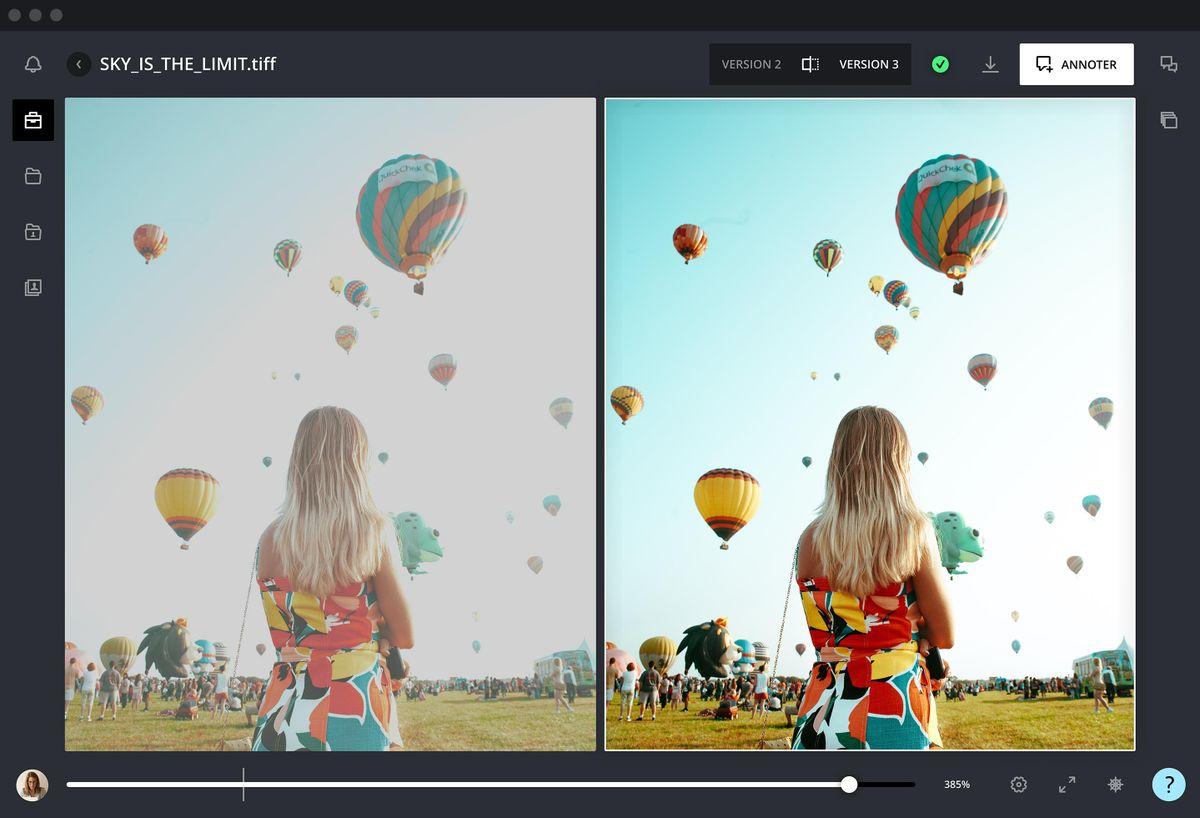Switch to VERSION 2
1200x818 pixels.
[751, 64]
